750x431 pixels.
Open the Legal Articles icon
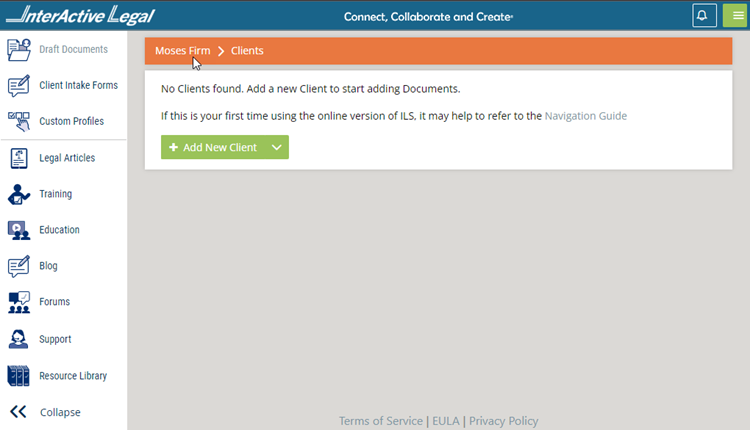pyautogui.click(x=19, y=158)
